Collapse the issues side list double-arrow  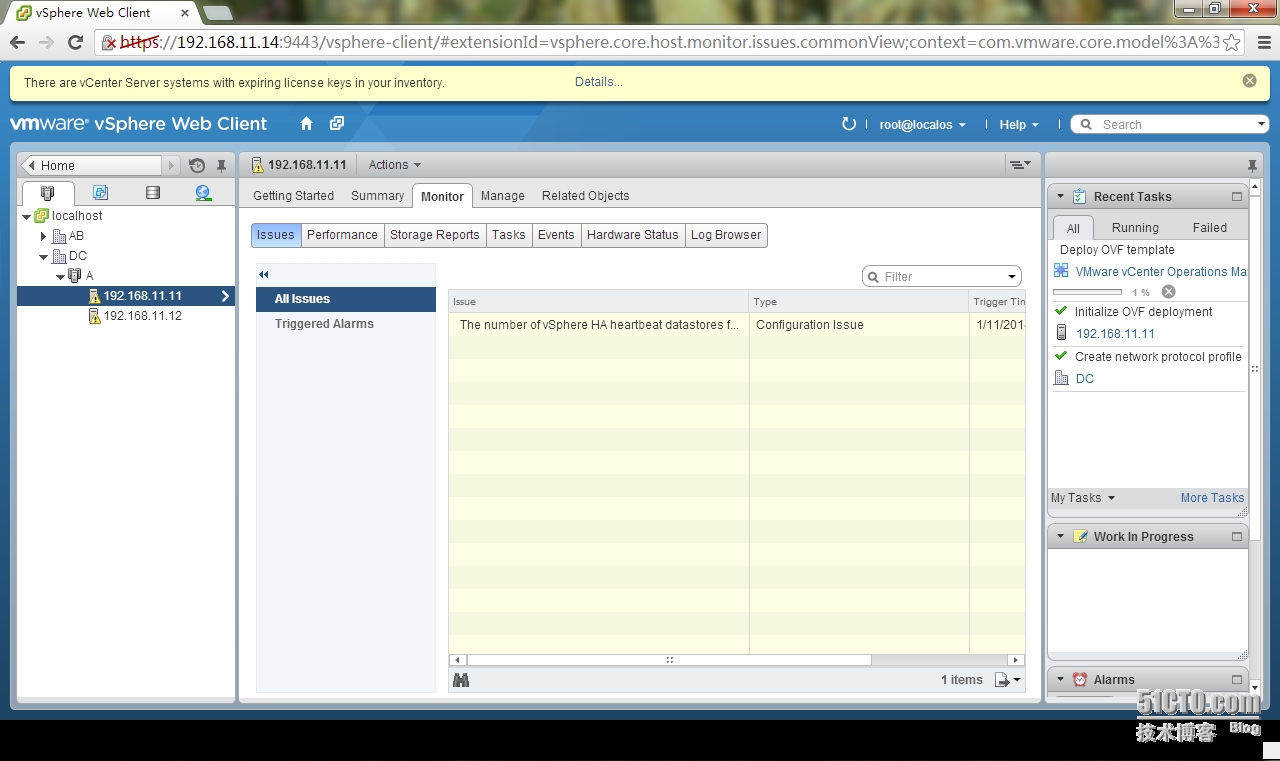pos(264,274)
